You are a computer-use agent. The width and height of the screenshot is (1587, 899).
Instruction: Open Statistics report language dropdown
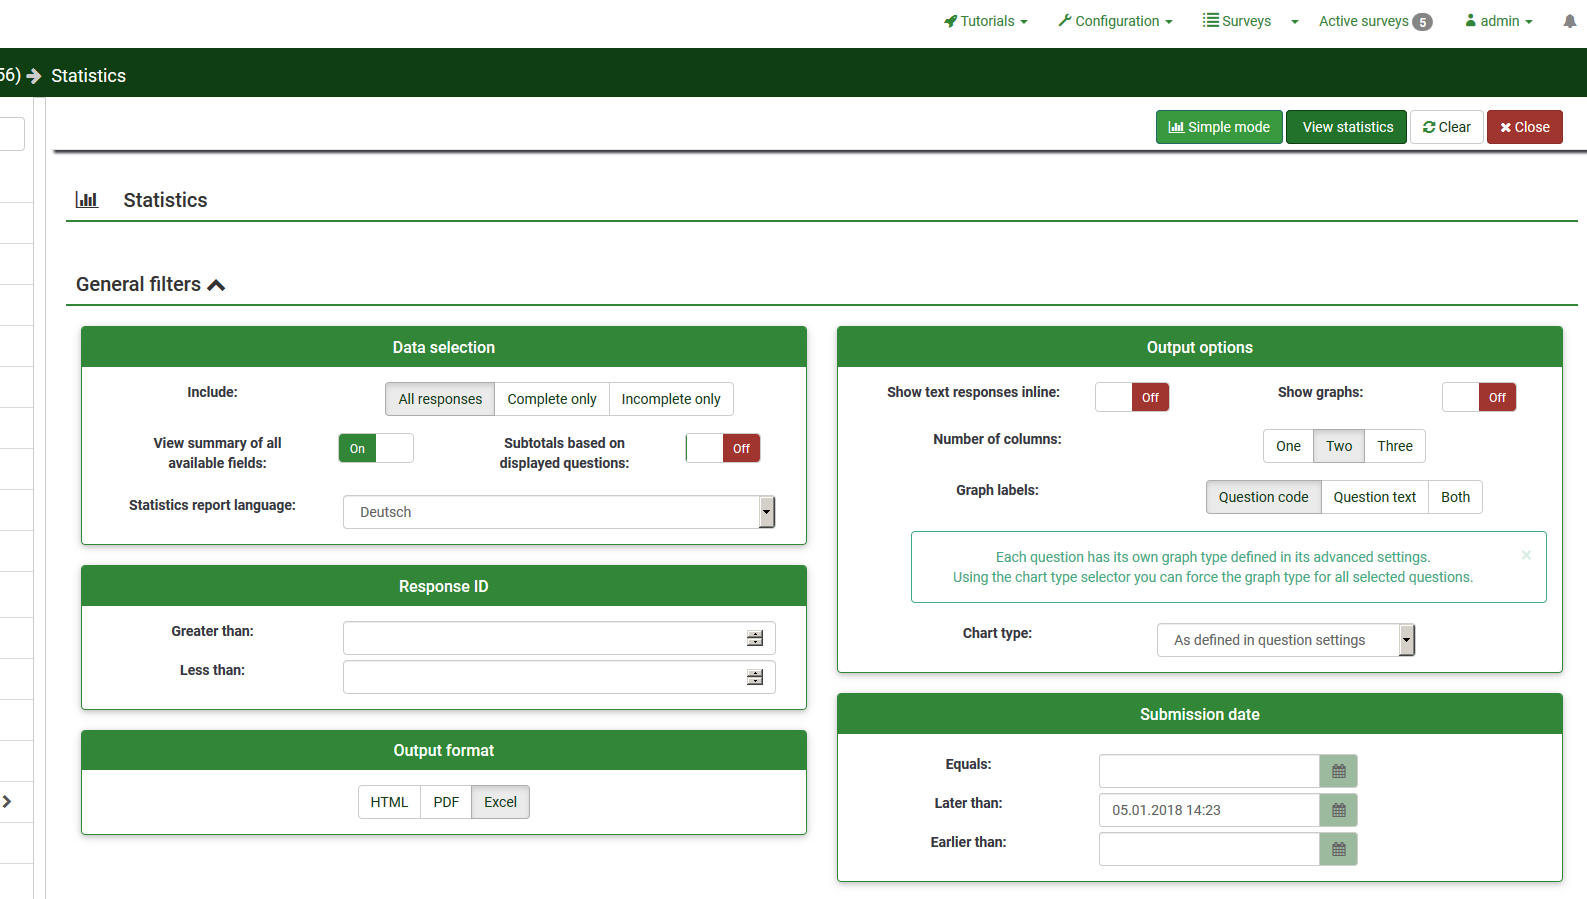(558, 512)
